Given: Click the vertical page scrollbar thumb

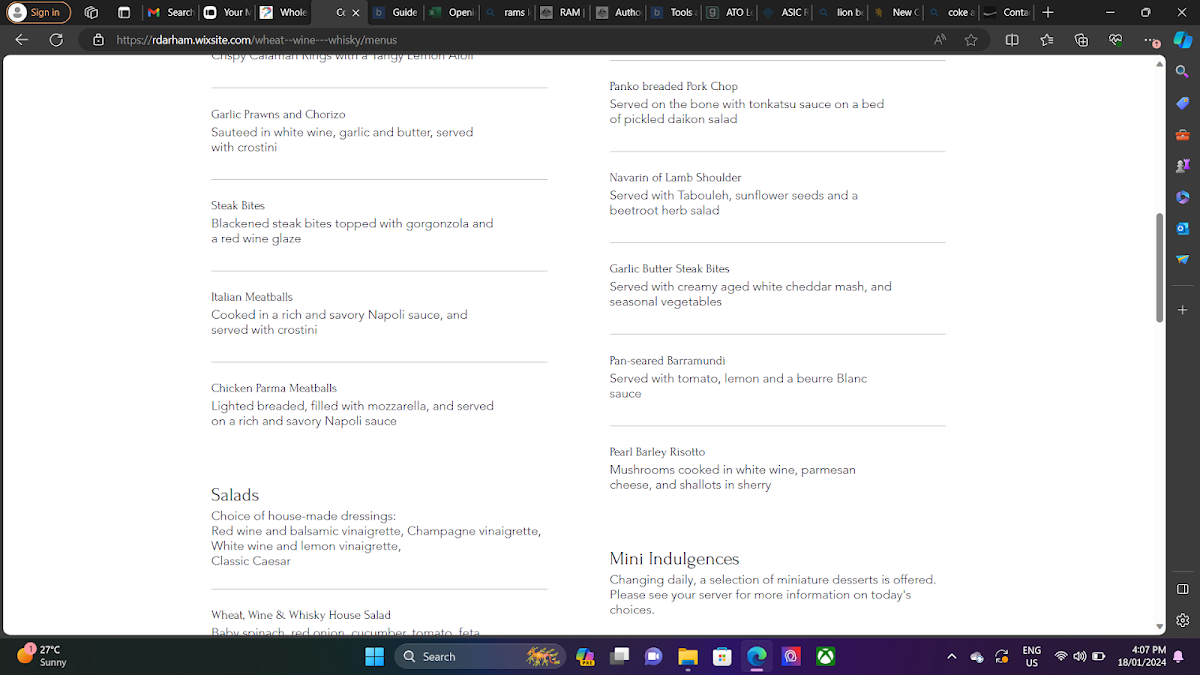Looking at the screenshot, I should click(x=1160, y=266).
